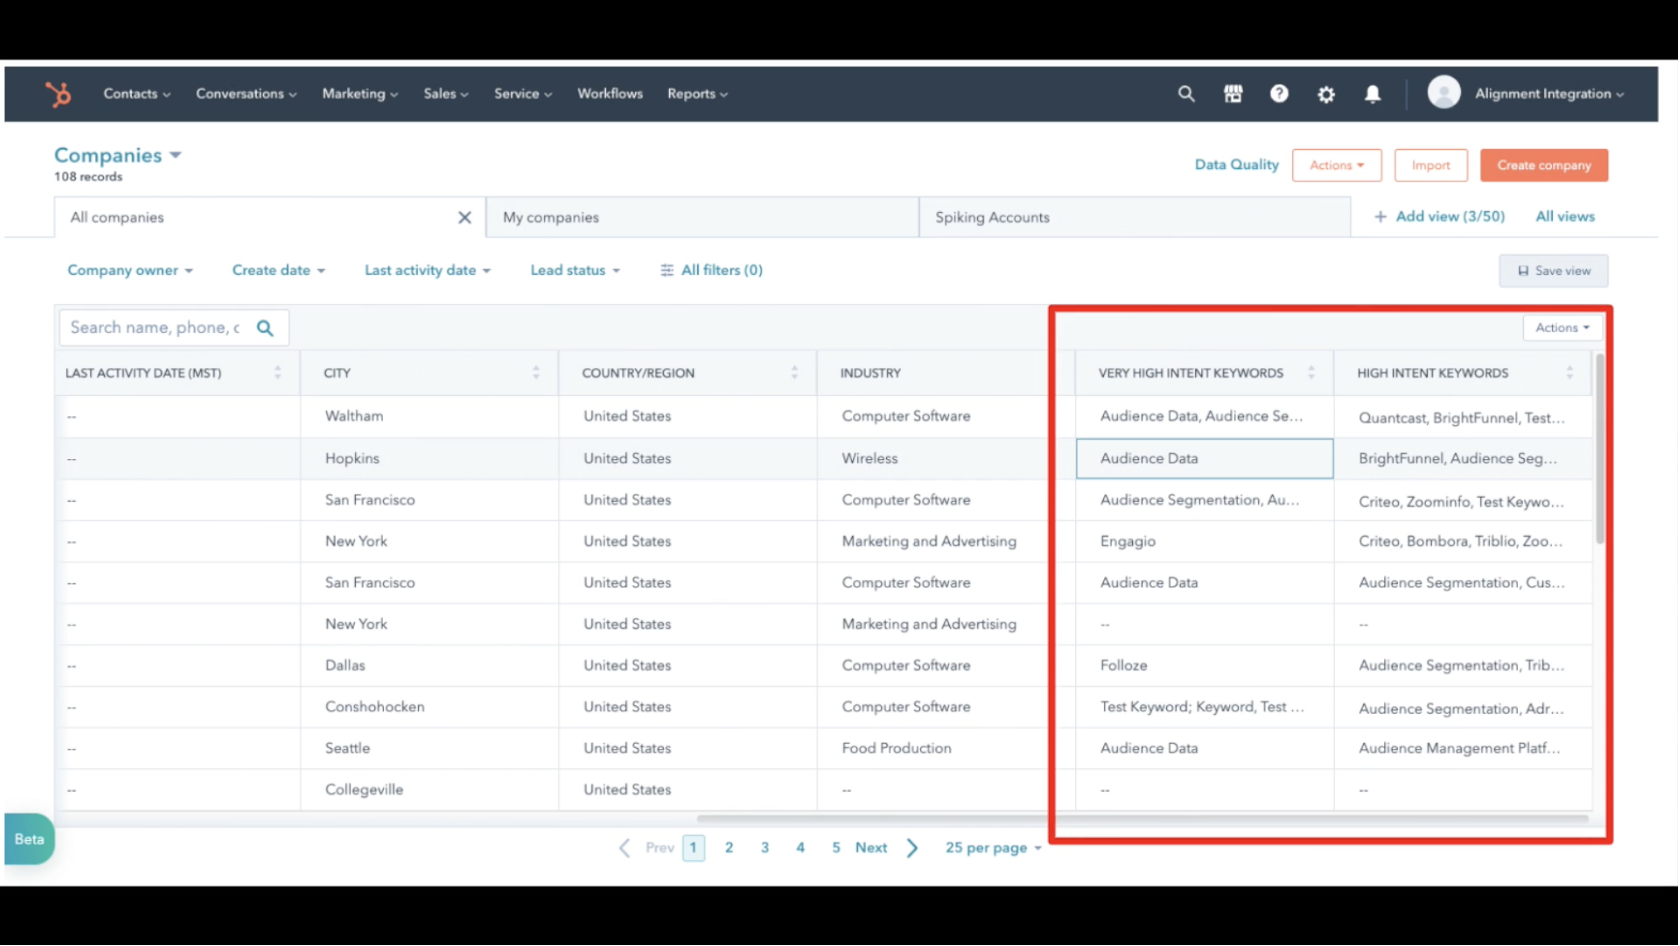Open the Company owner filter
The width and height of the screenshot is (1680, 946).
[x=130, y=271]
